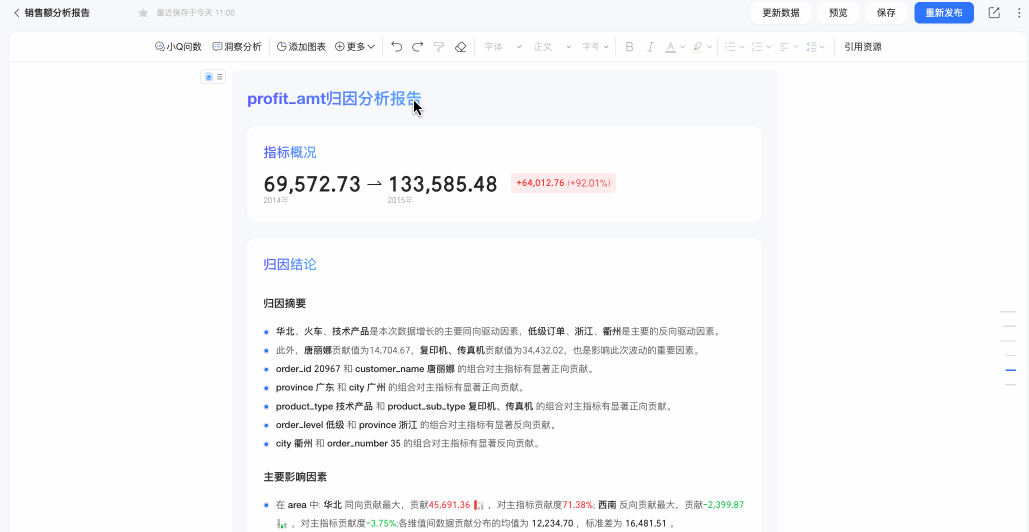Click the 重新发布 republish button
1029x532 pixels.
(x=944, y=12)
